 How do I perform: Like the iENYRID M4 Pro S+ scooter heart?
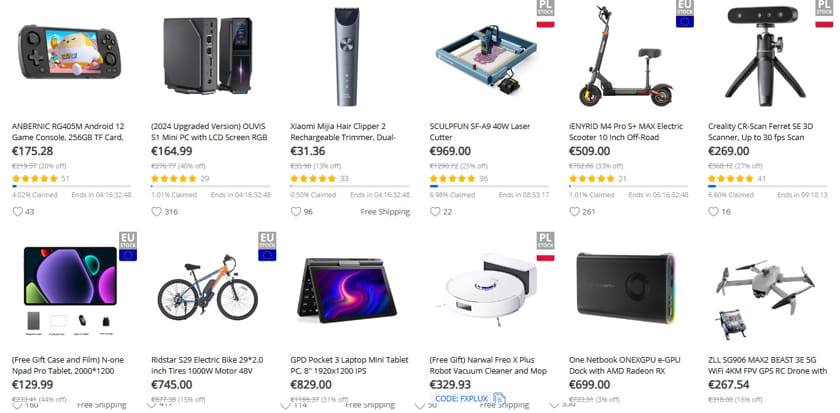574,212
